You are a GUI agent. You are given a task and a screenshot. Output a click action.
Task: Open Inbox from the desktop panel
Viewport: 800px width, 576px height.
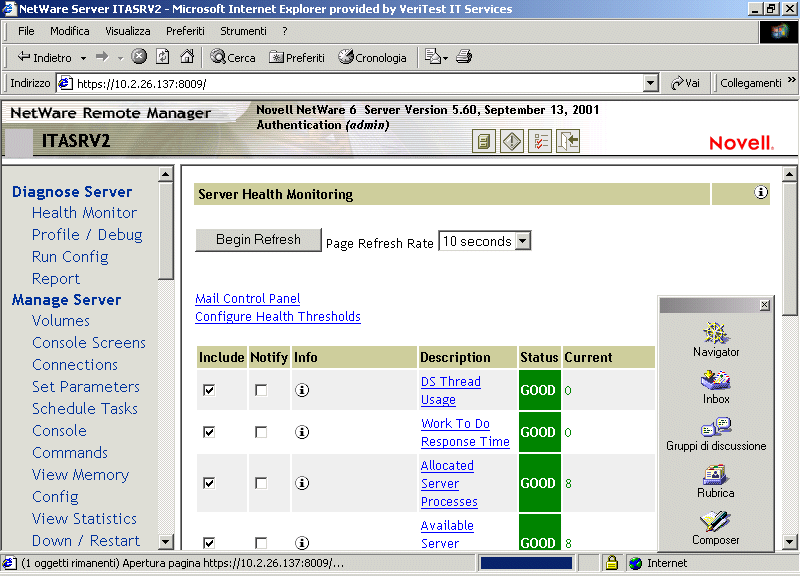coord(715,378)
